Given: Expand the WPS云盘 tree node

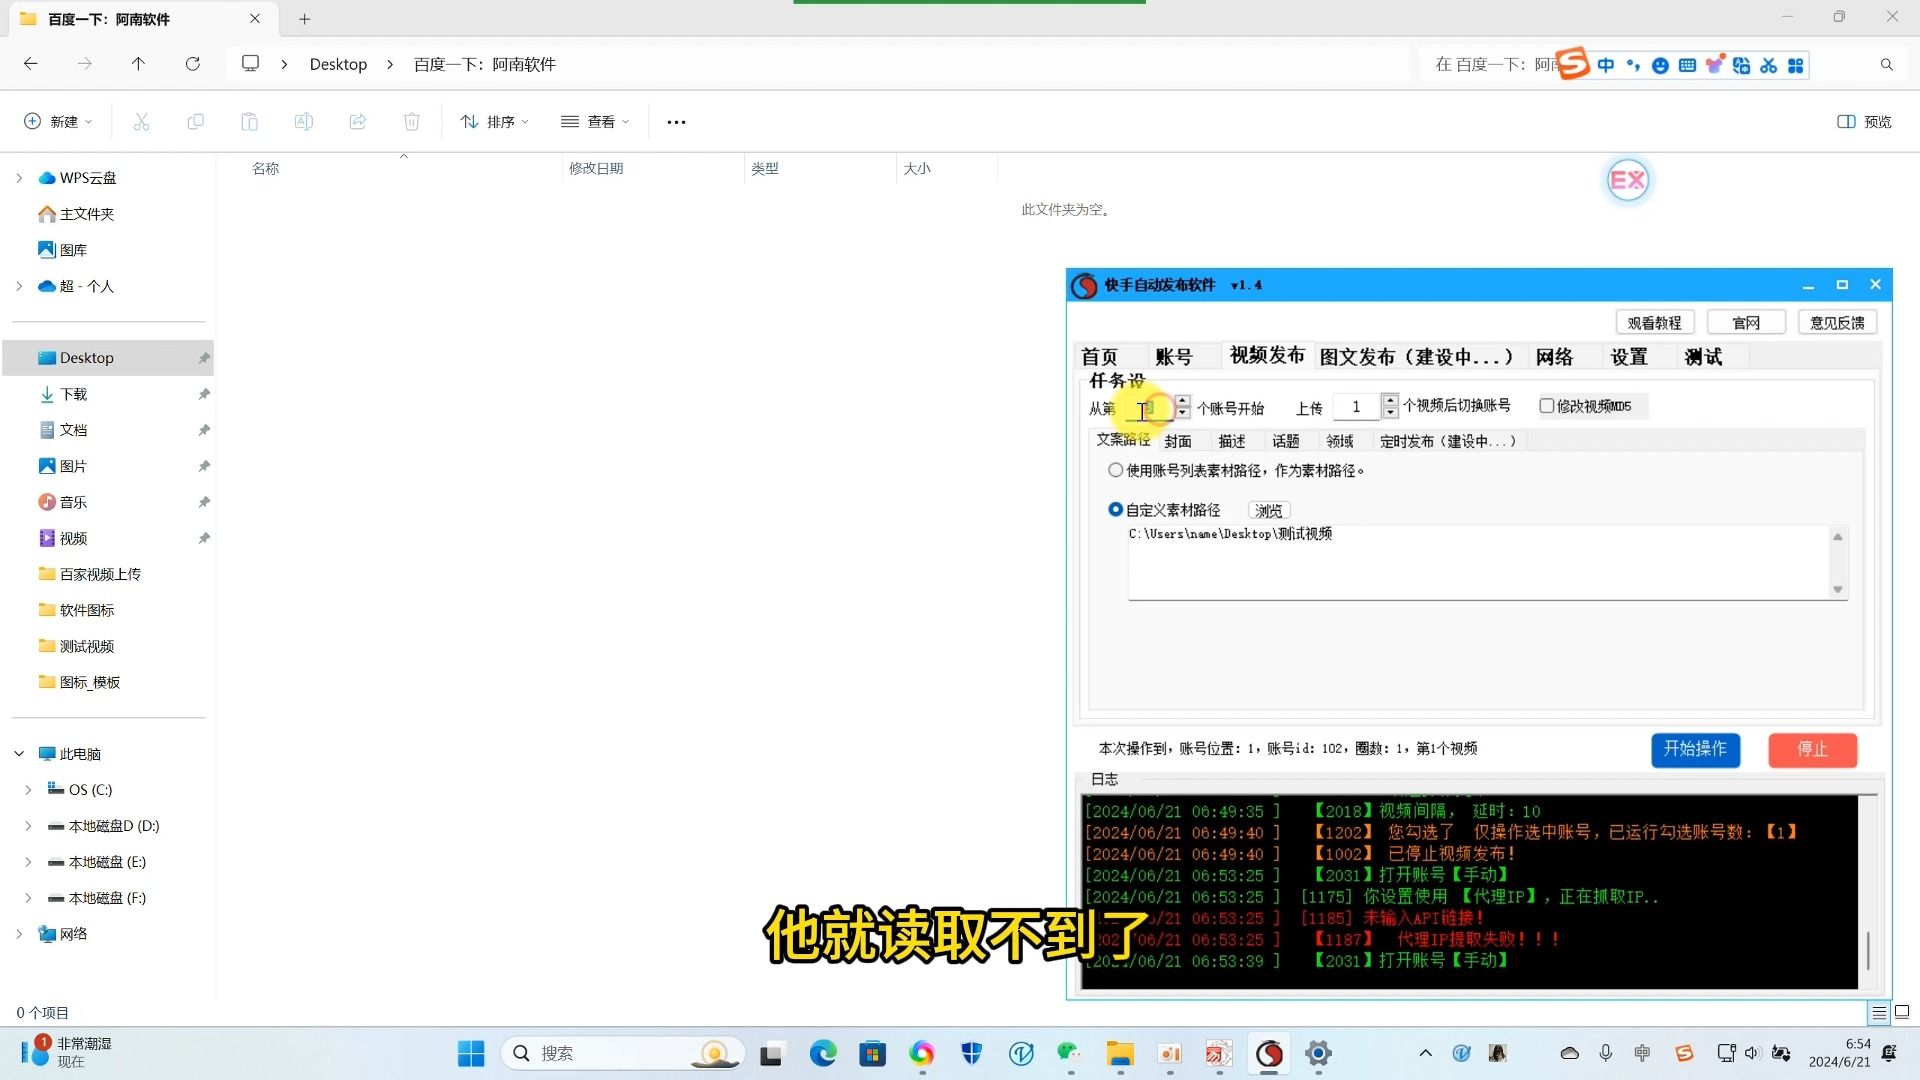Looking at the screenshot, I should click(x=19, y=178).
